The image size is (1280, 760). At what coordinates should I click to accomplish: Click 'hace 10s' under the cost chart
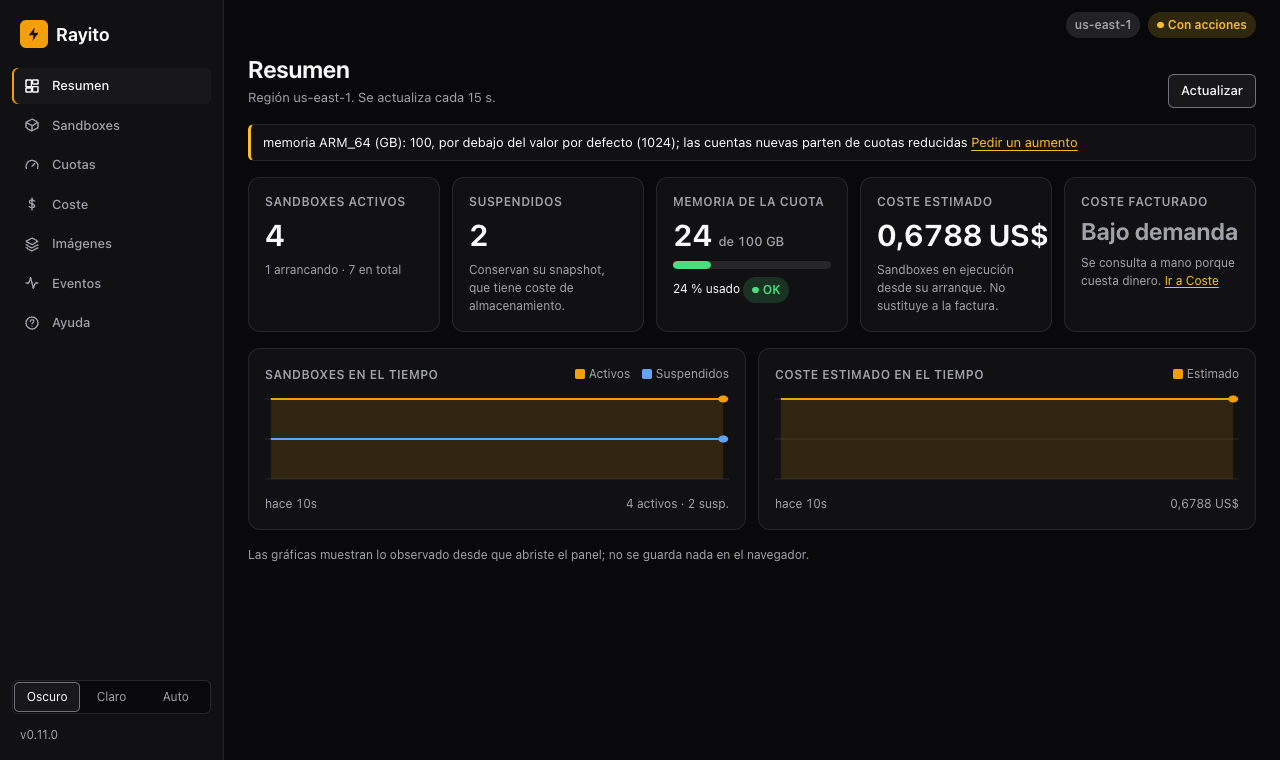tap(801, 504)
